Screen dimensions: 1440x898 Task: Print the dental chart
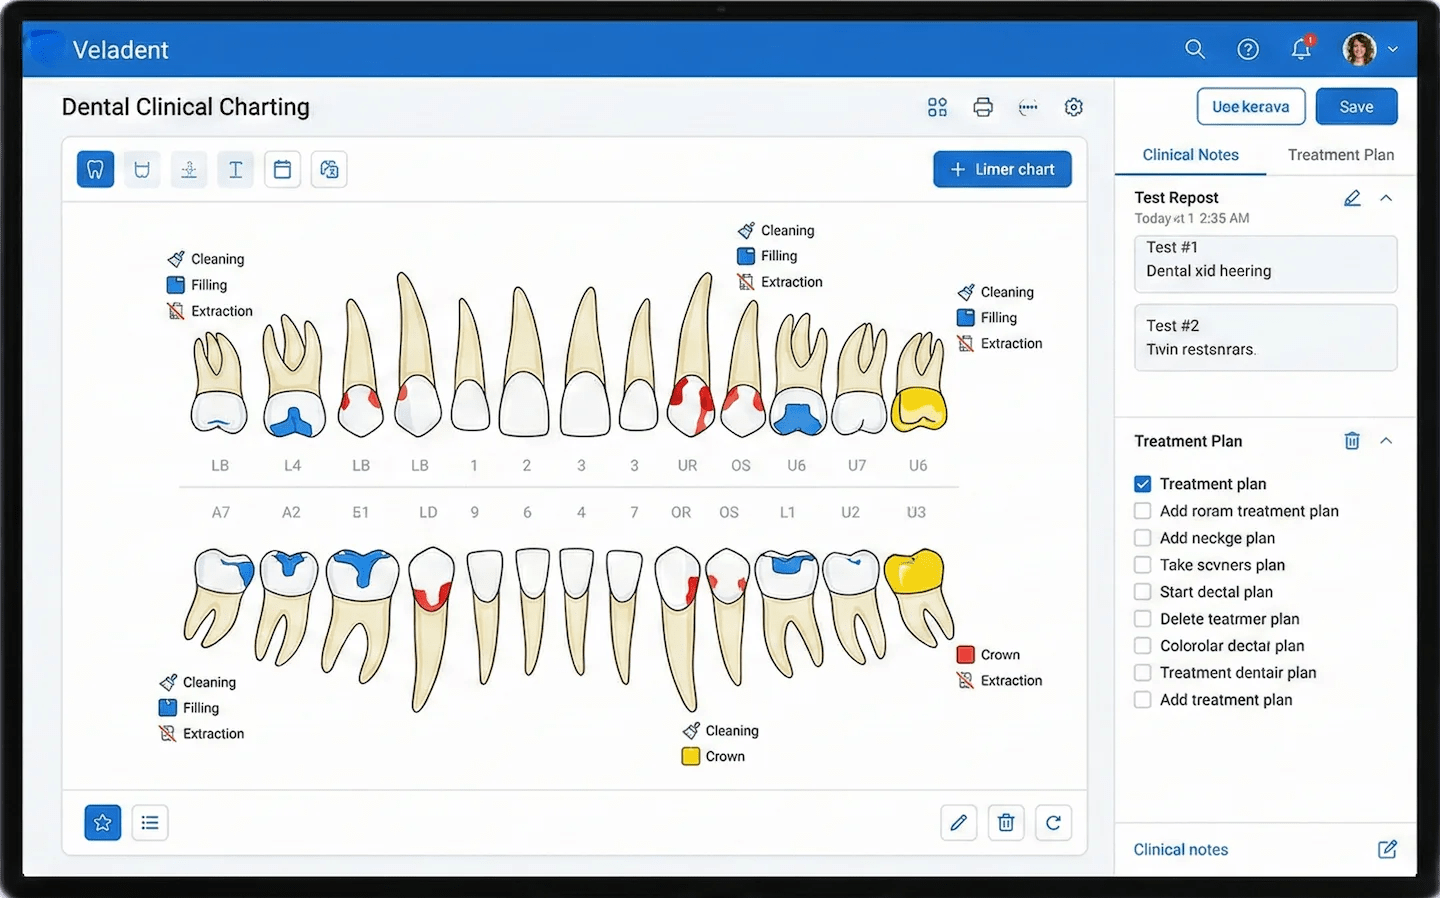(x=983, y=107)
